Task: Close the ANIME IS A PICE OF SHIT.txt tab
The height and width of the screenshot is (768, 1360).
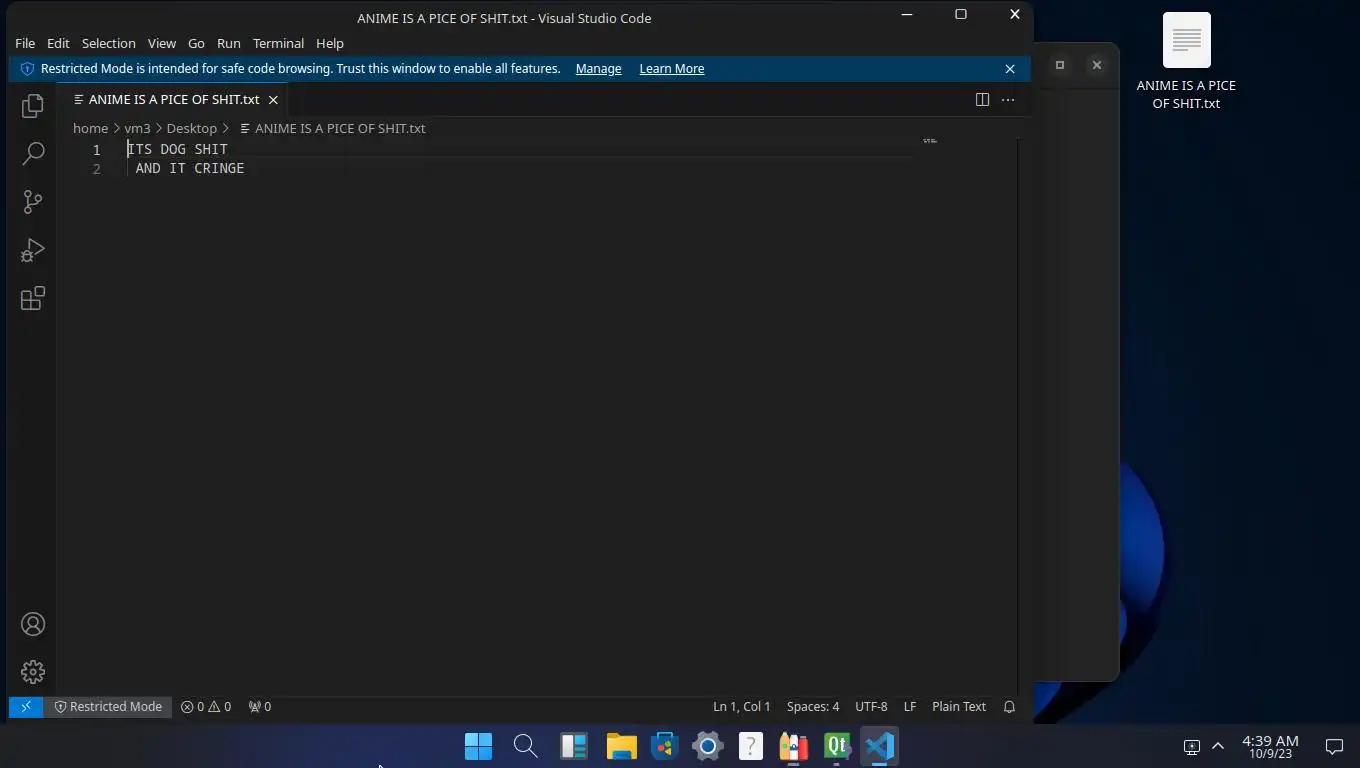Action: pyautogui.click(x=273, y=100)
